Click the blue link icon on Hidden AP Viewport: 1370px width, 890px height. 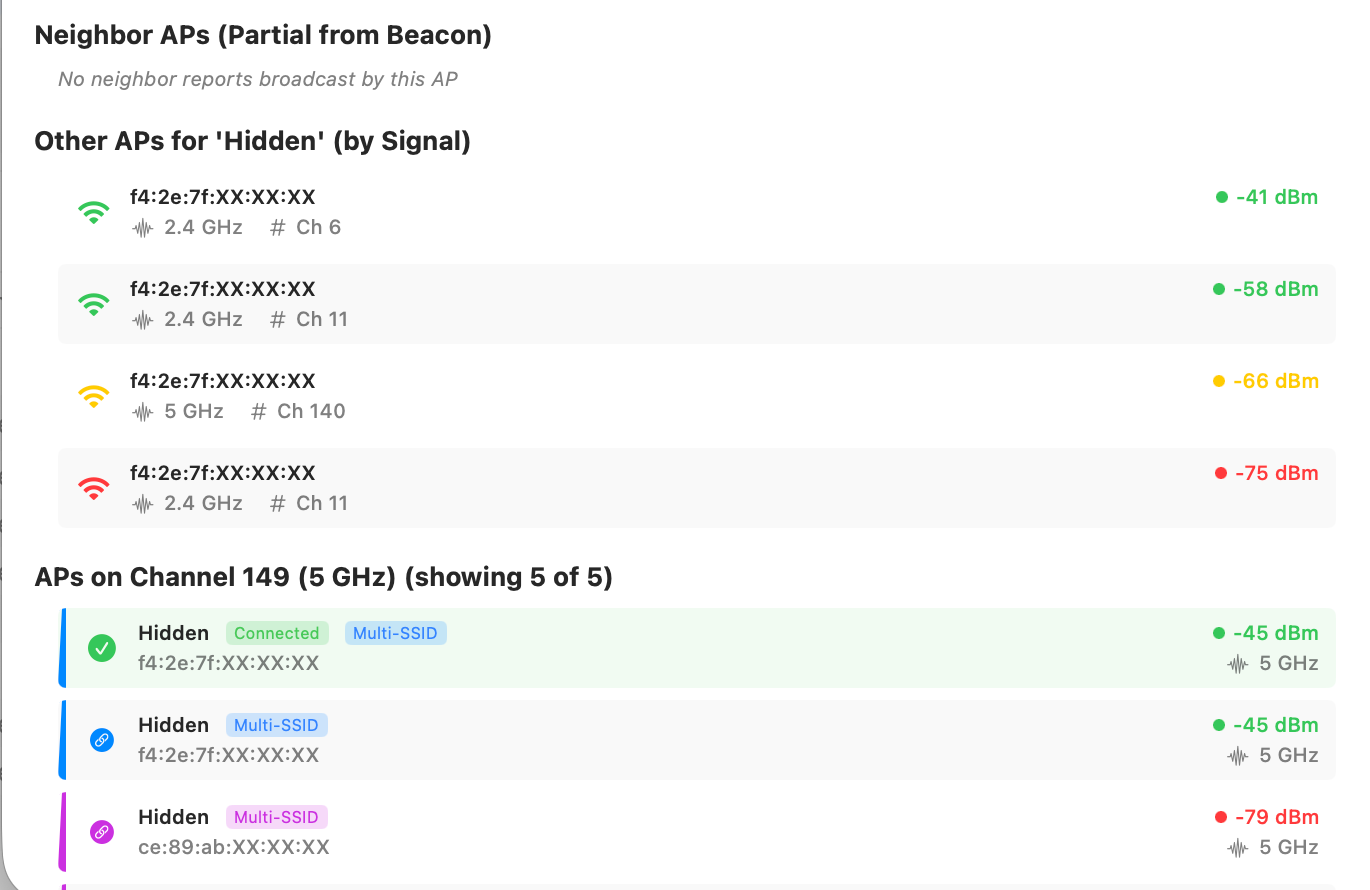tap(102, 740)
